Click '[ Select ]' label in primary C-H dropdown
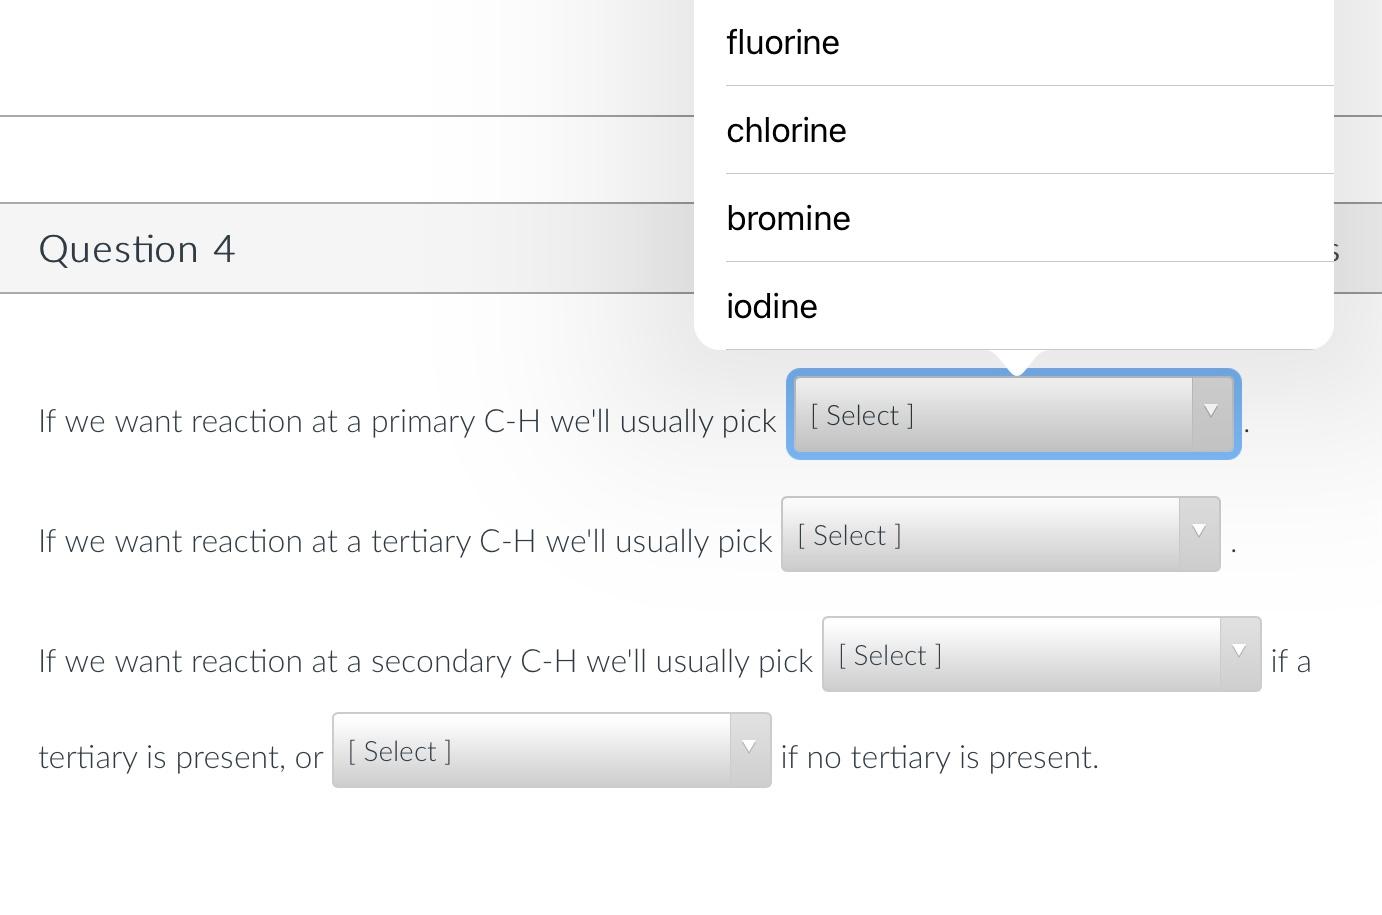 tap(862, 416)
